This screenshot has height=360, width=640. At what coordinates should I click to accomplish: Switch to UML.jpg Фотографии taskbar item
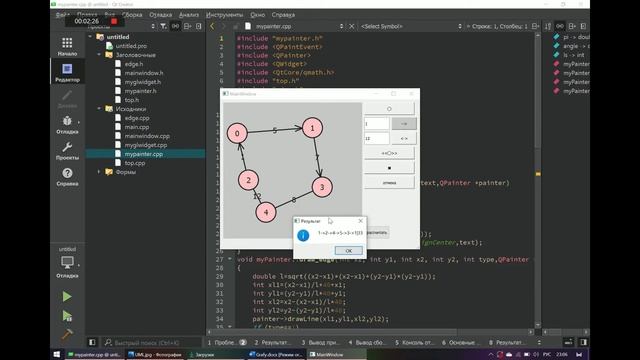click(x=155, y=354)
